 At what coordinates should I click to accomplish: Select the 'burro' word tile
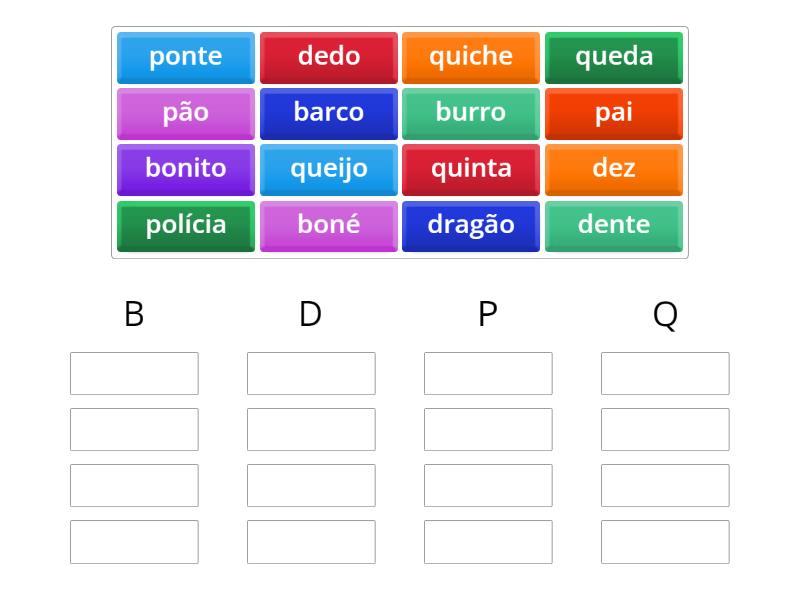click(471, 113)
